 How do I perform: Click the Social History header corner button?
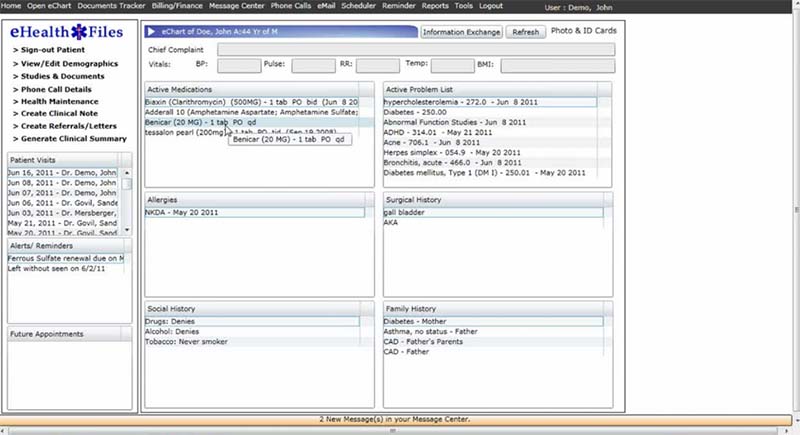tap(367, 309)
